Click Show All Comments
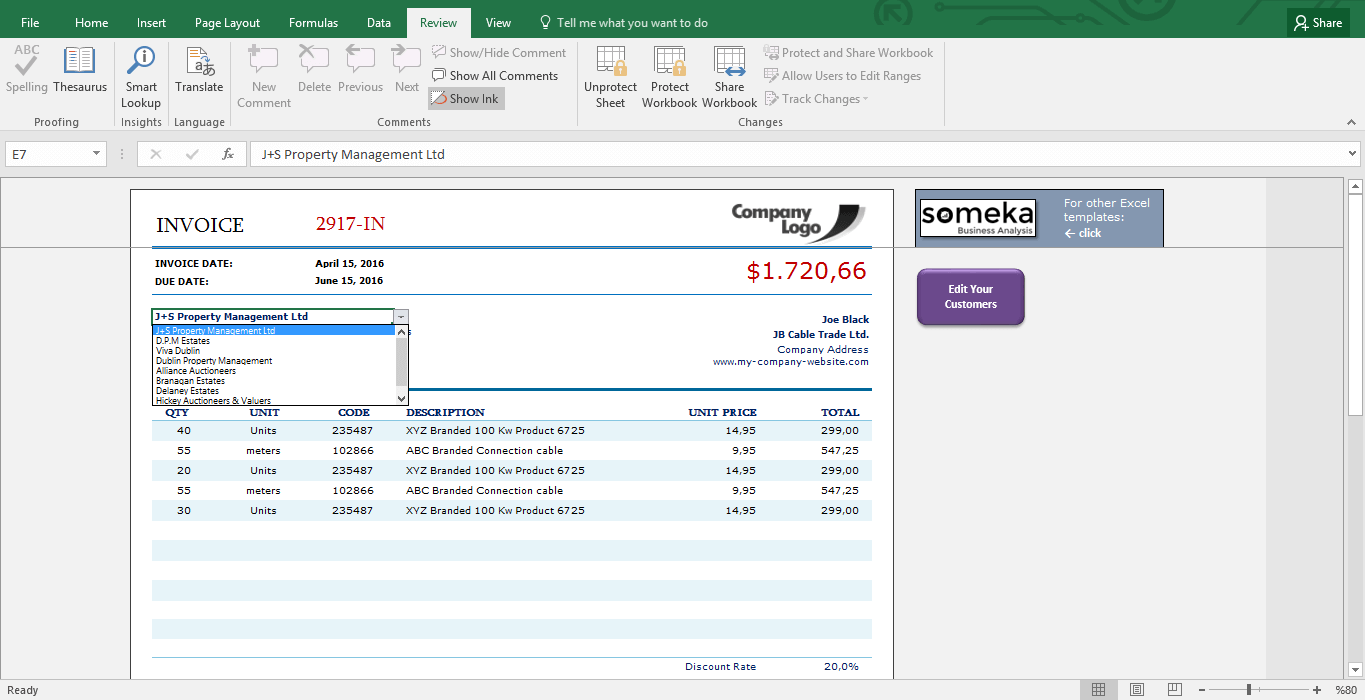This screenshot has height=700, width=1365. pyautogui.click(x=495, y=76)
